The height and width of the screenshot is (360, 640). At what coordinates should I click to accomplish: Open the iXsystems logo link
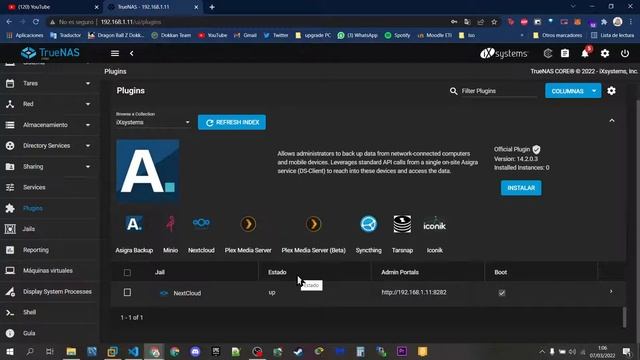tap(504, 53)
